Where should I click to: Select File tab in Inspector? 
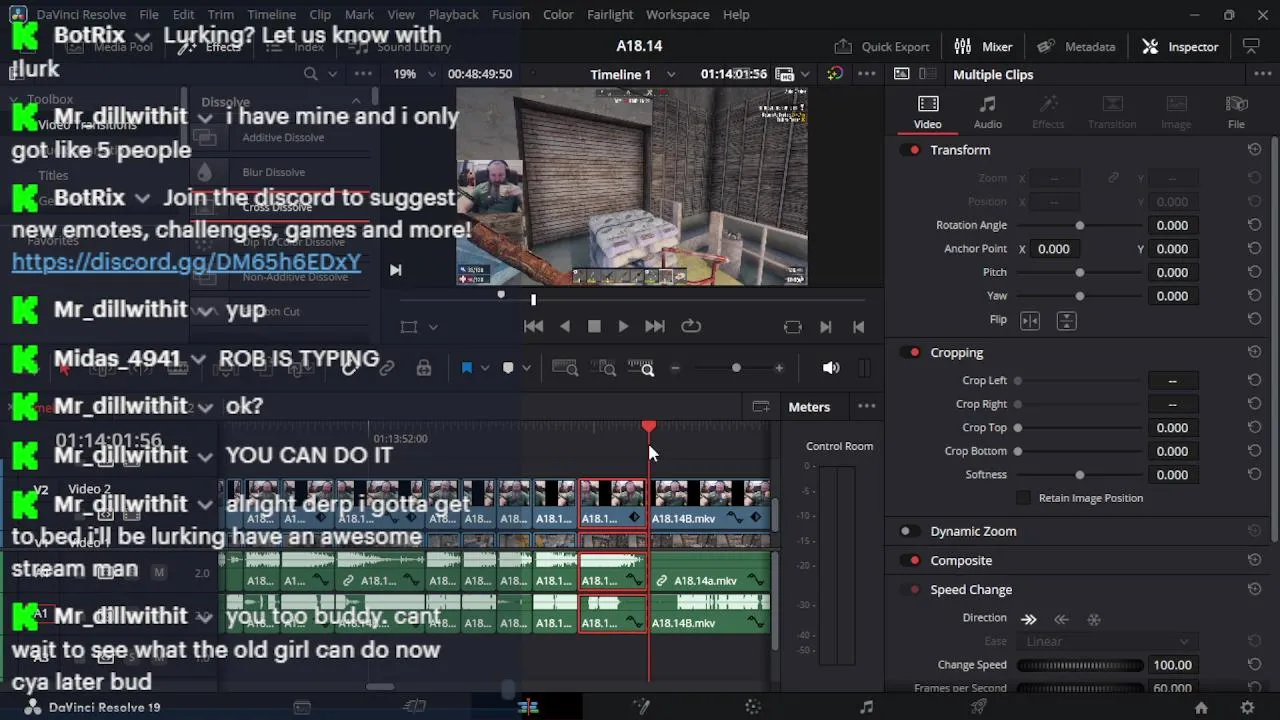(x=1236, y=112)
